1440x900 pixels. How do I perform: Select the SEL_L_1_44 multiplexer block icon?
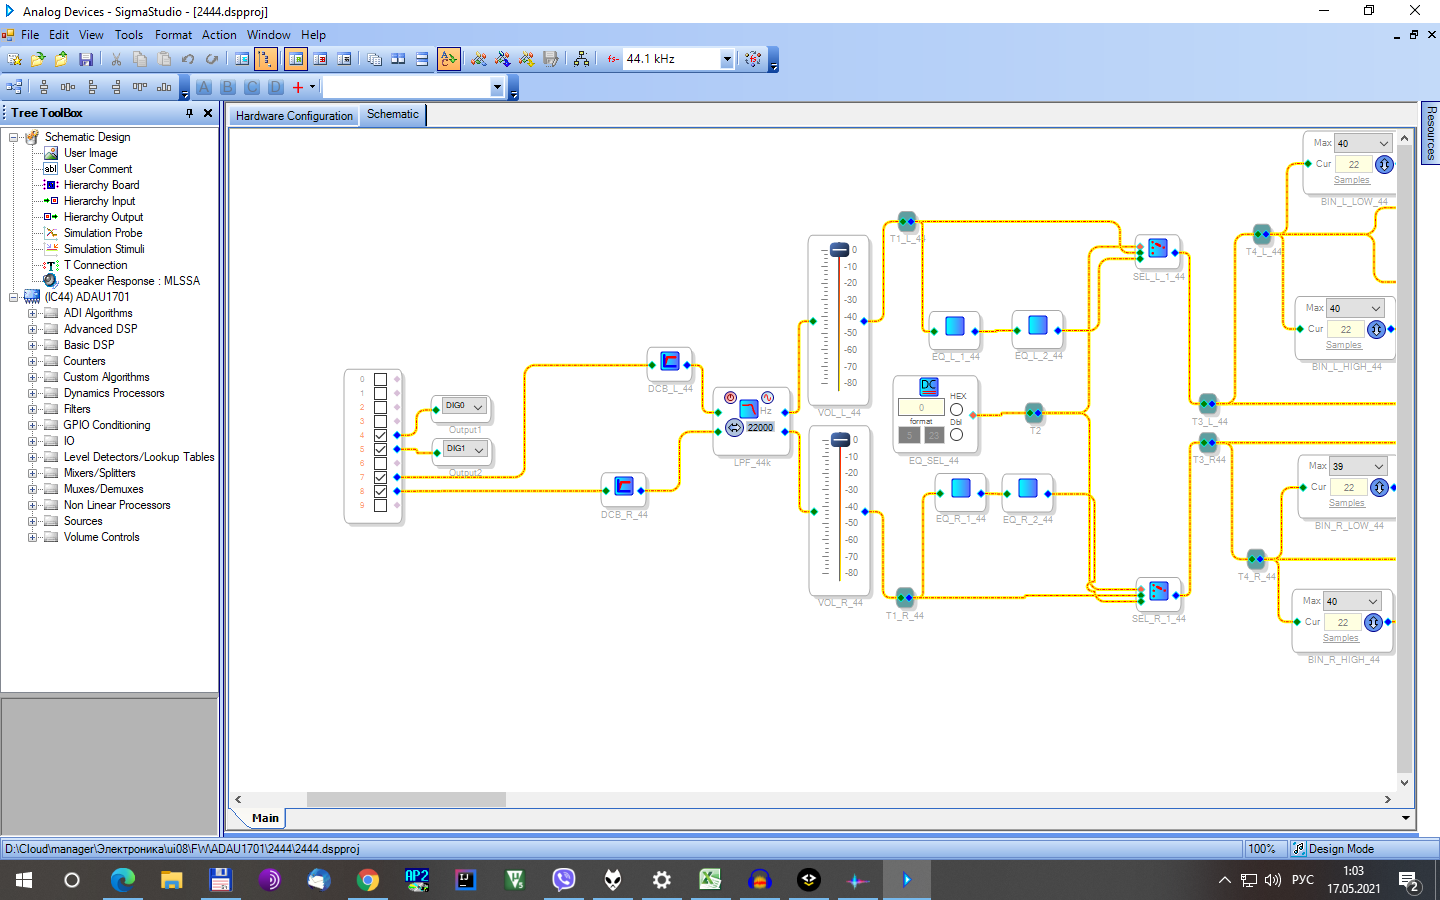[x=1158, y=248]
